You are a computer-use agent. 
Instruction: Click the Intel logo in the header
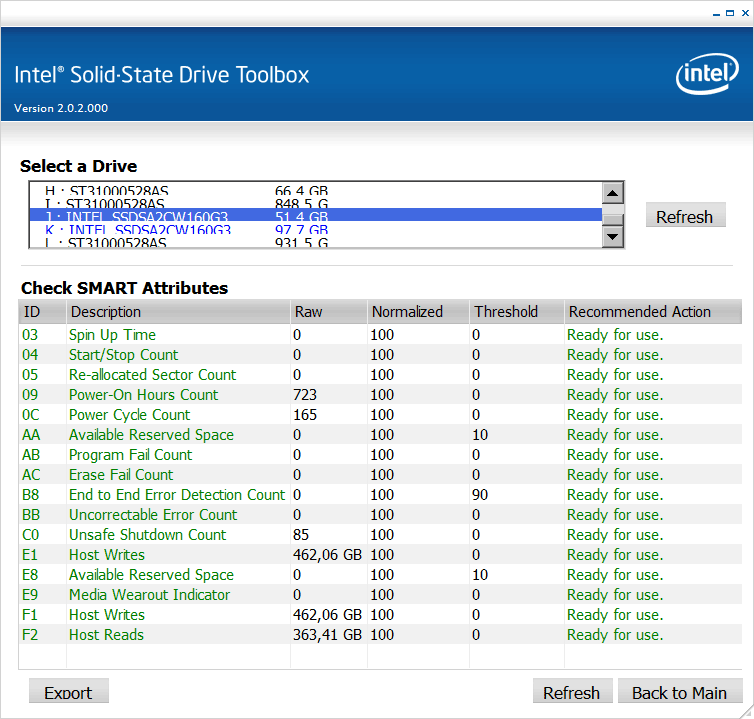click(x=708, y=75)
